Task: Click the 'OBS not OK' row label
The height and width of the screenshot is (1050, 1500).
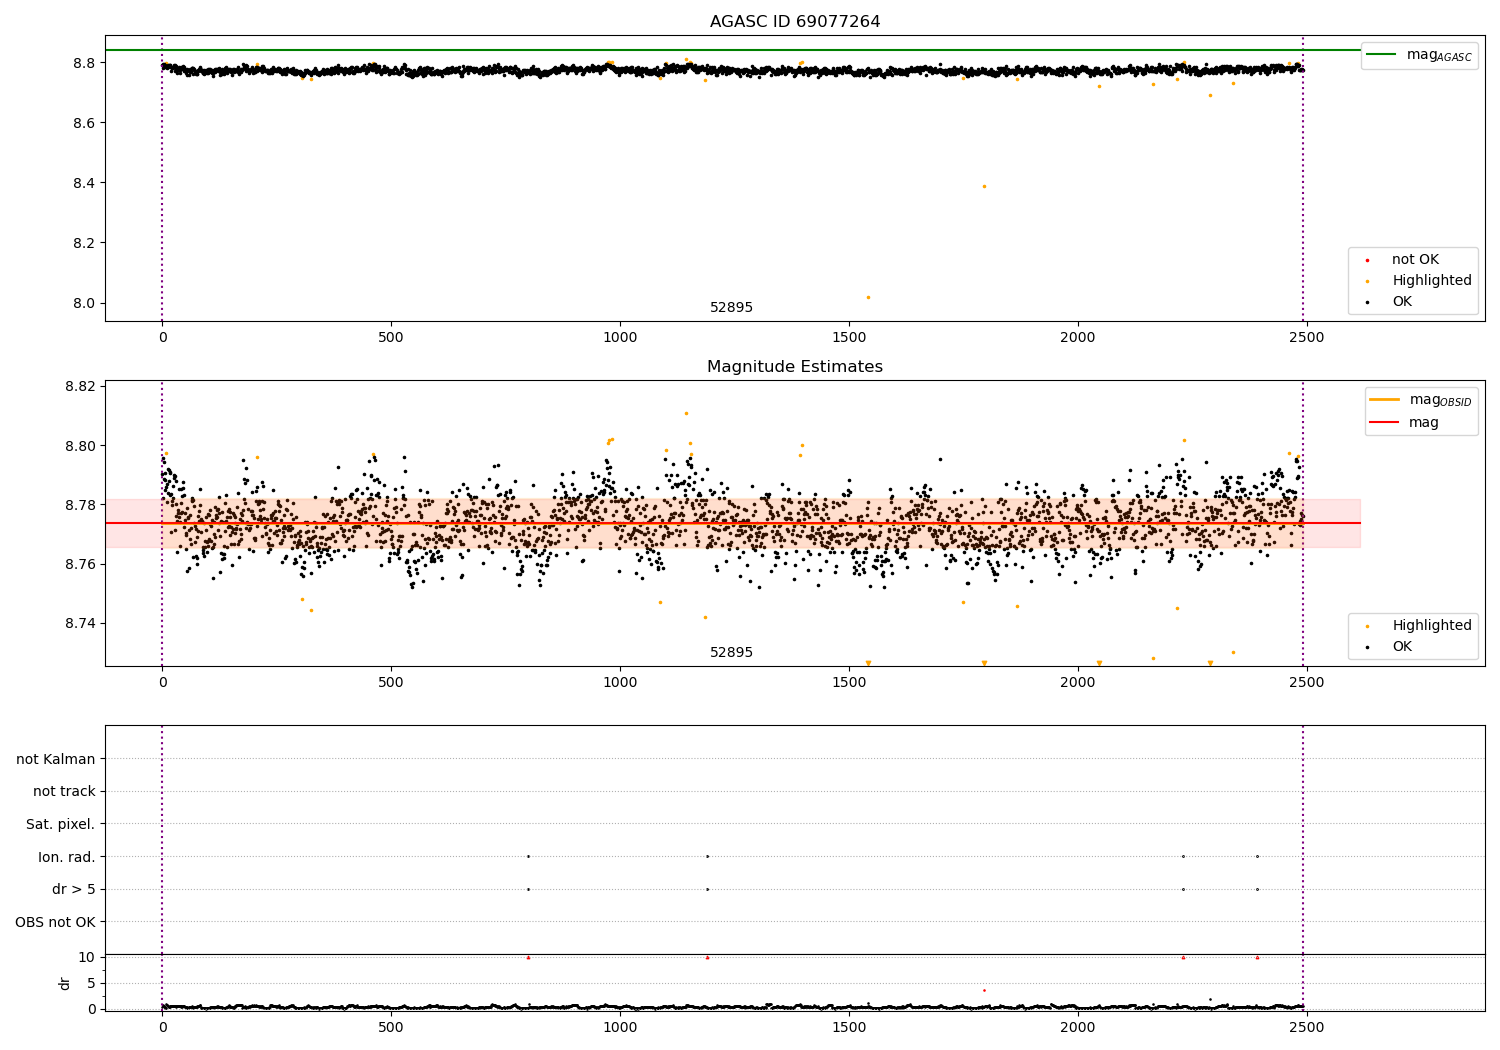Action: 56,923
